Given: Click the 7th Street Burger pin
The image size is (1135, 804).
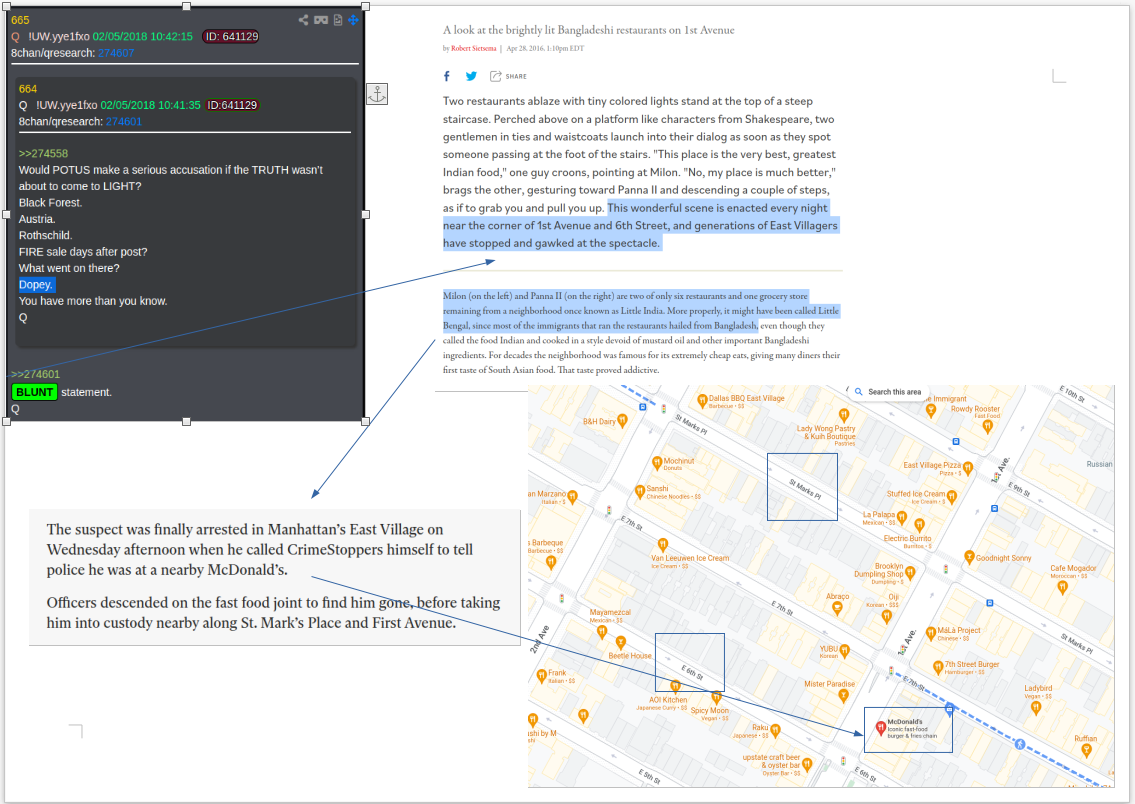Looking at the screenshot, I should [938, 667].
